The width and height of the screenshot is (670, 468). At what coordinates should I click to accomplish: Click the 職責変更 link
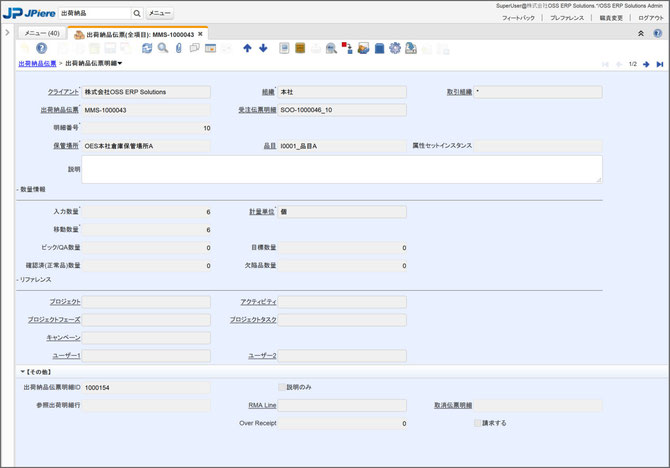point(611,18)
